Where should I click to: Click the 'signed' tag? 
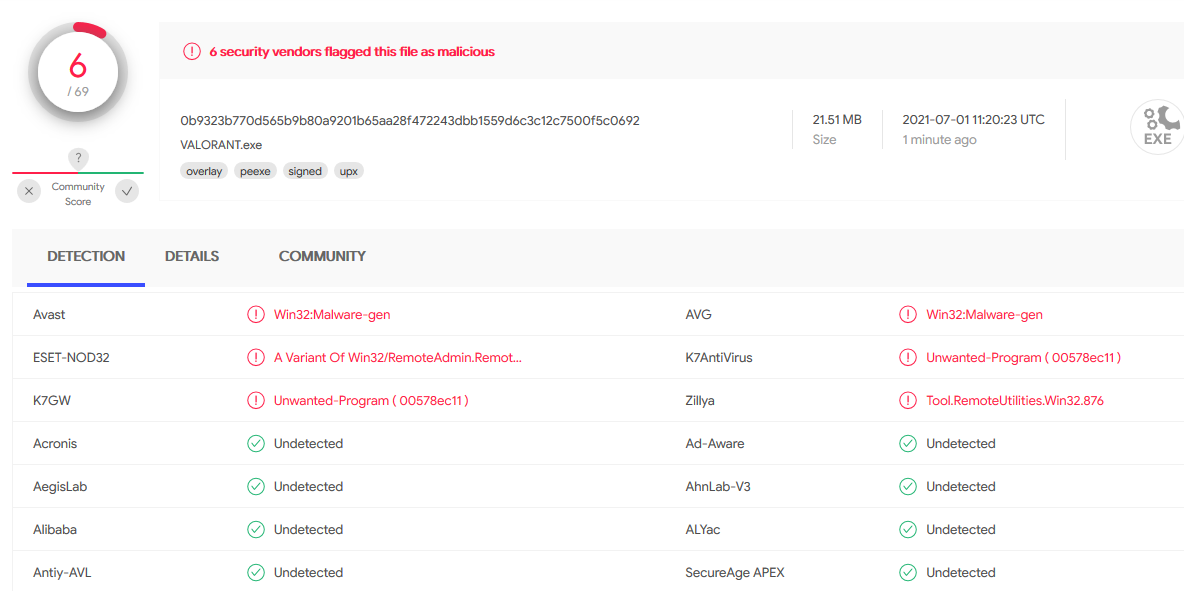coord(305,171)
